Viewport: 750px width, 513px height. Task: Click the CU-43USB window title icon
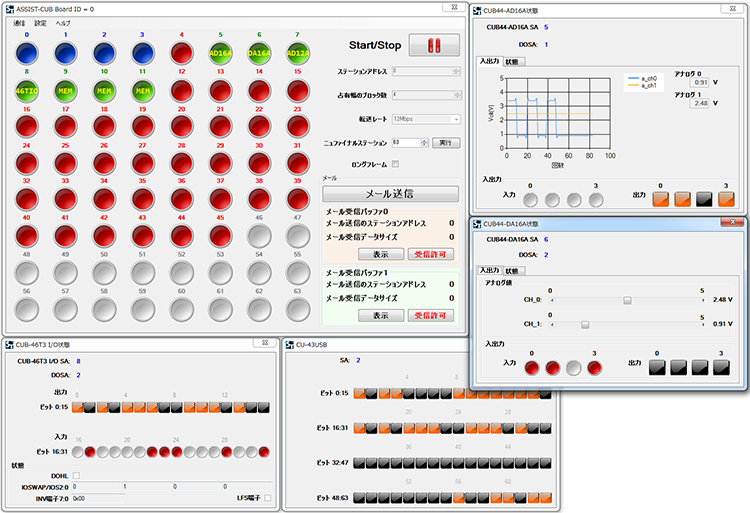(x=289, y=345)
